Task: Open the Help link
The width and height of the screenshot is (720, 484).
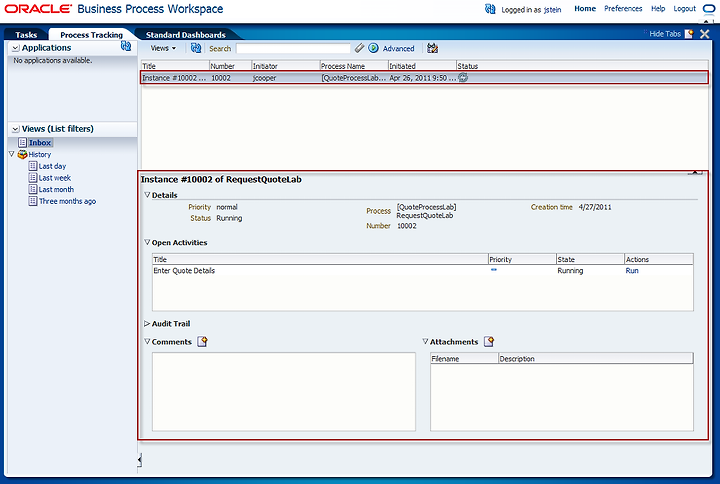Action: [658, 8]
